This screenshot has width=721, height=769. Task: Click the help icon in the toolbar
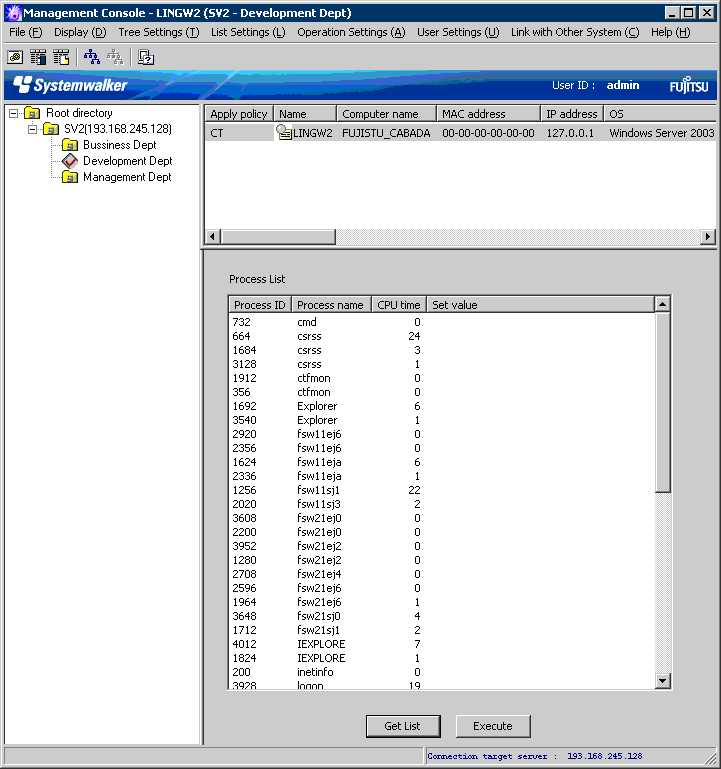[145, 57]
